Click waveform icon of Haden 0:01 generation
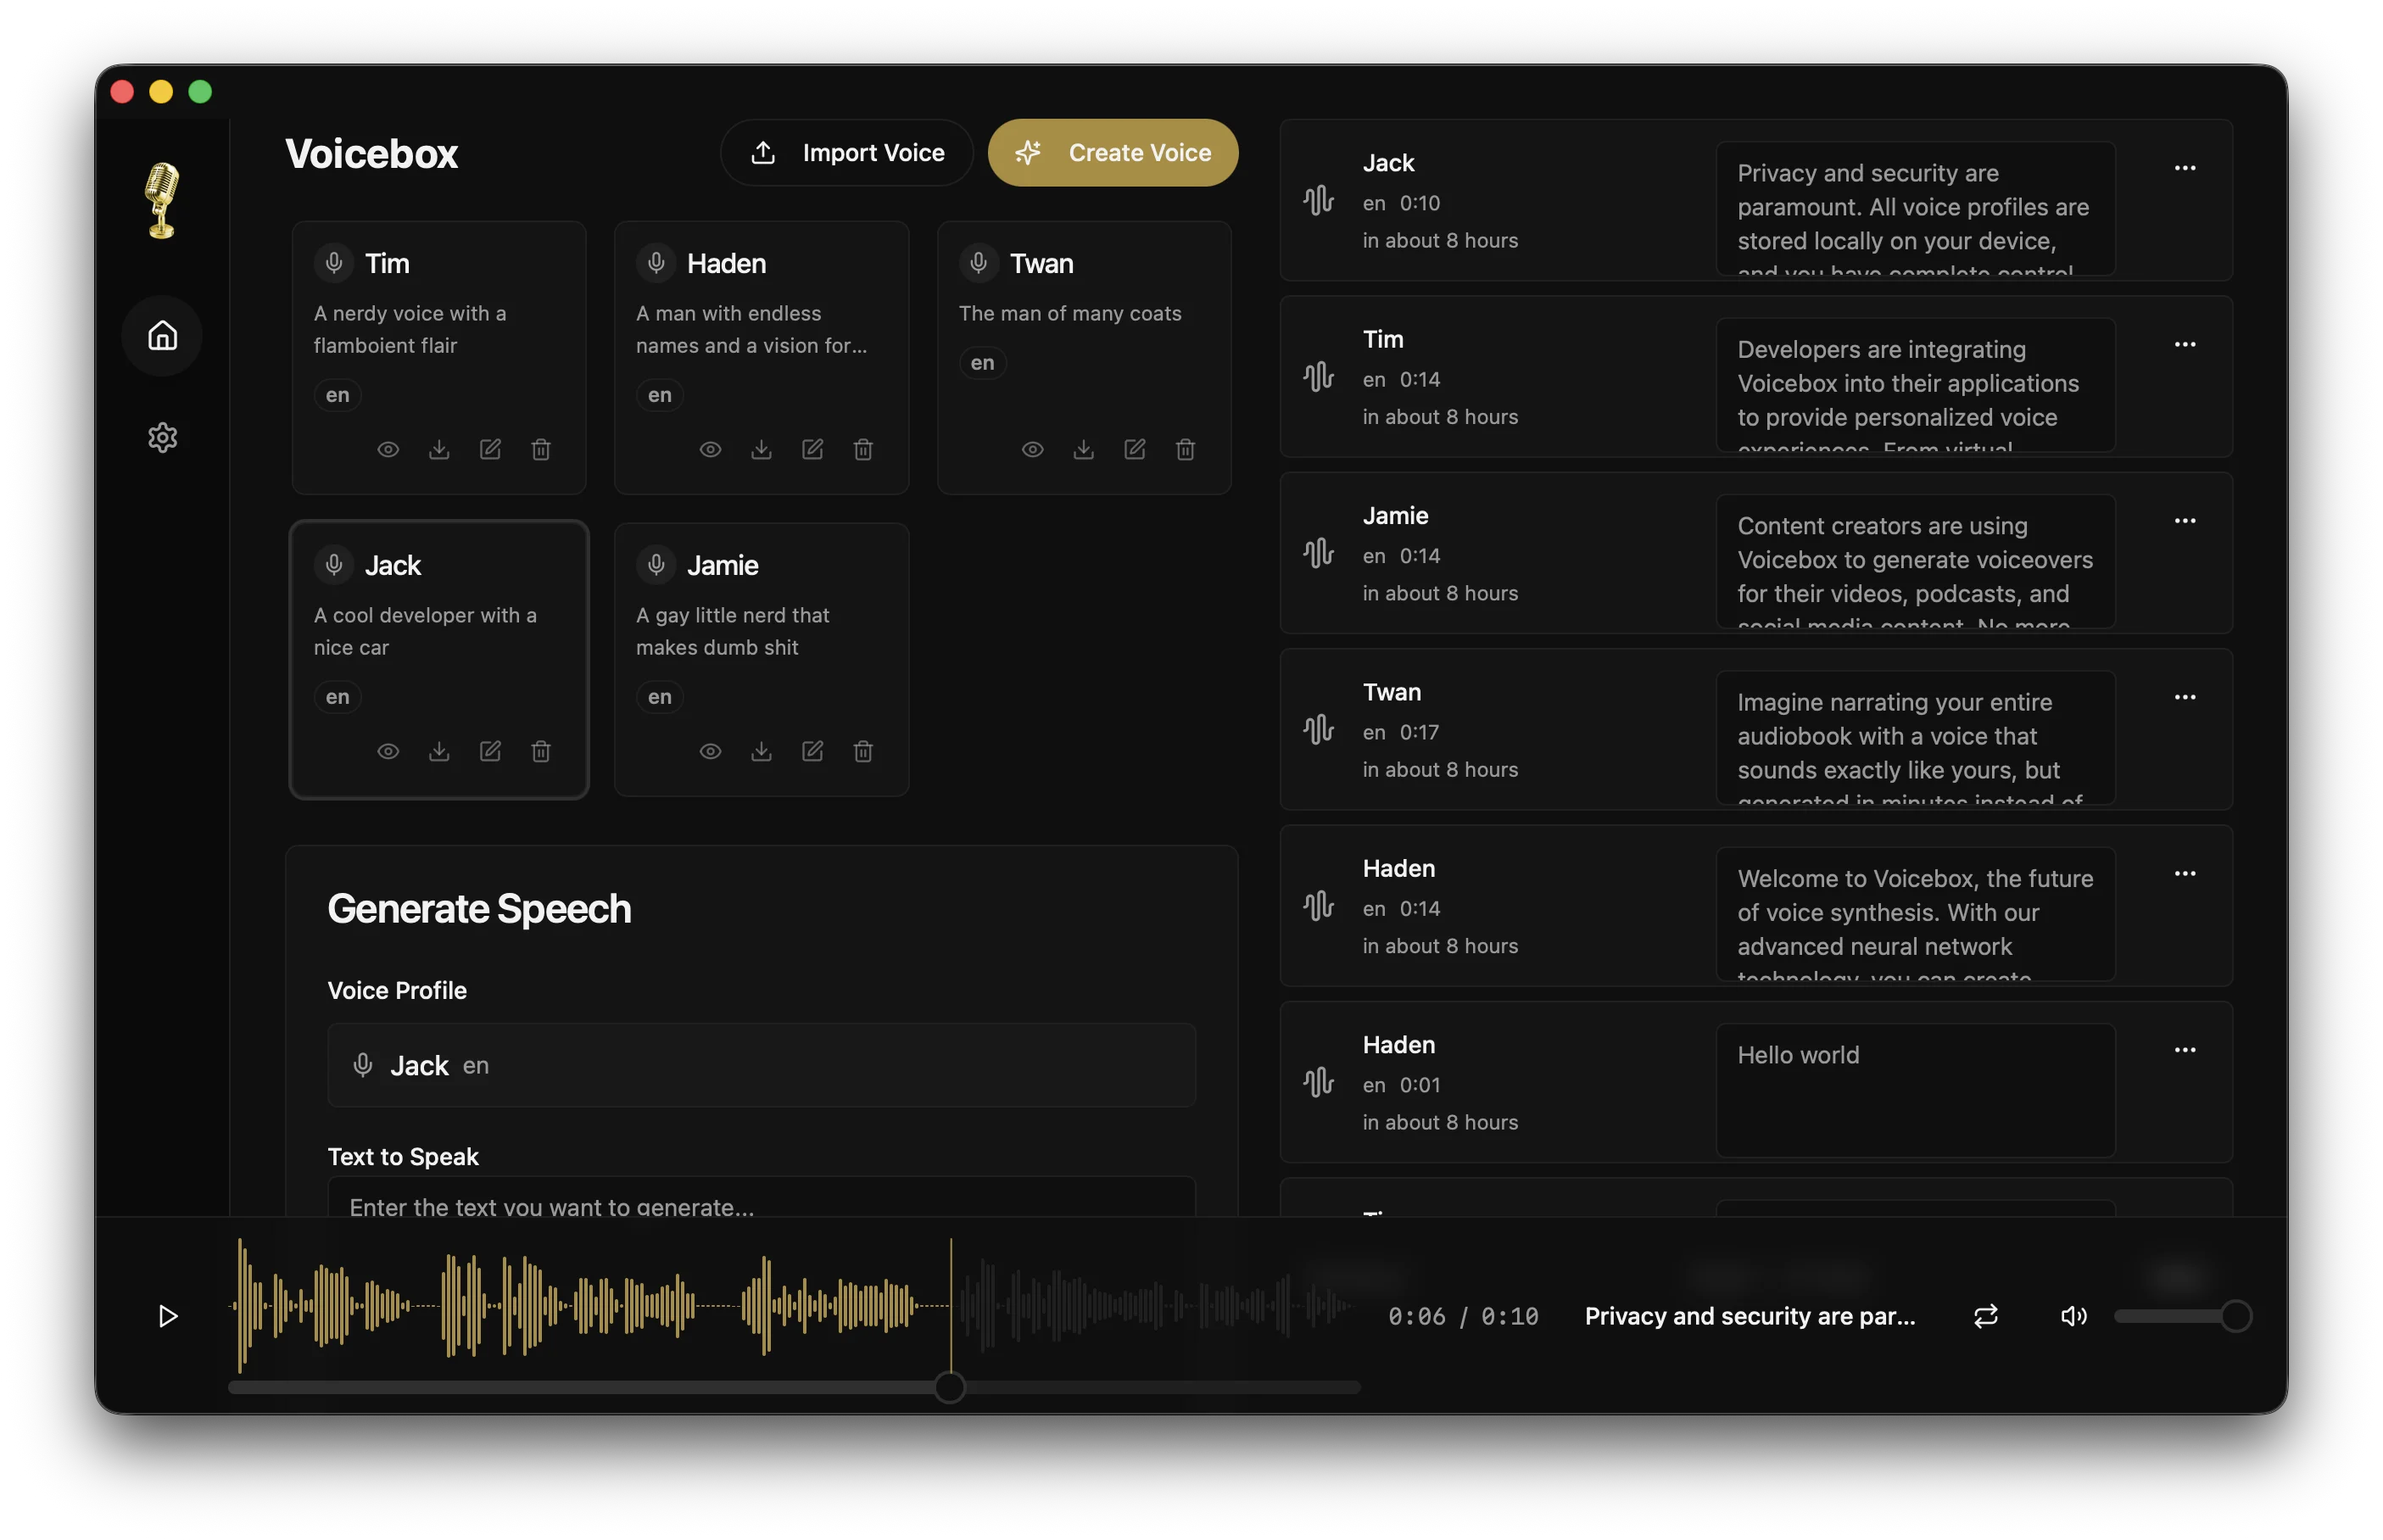2383x1540 pixels. click(1318, 1083)
